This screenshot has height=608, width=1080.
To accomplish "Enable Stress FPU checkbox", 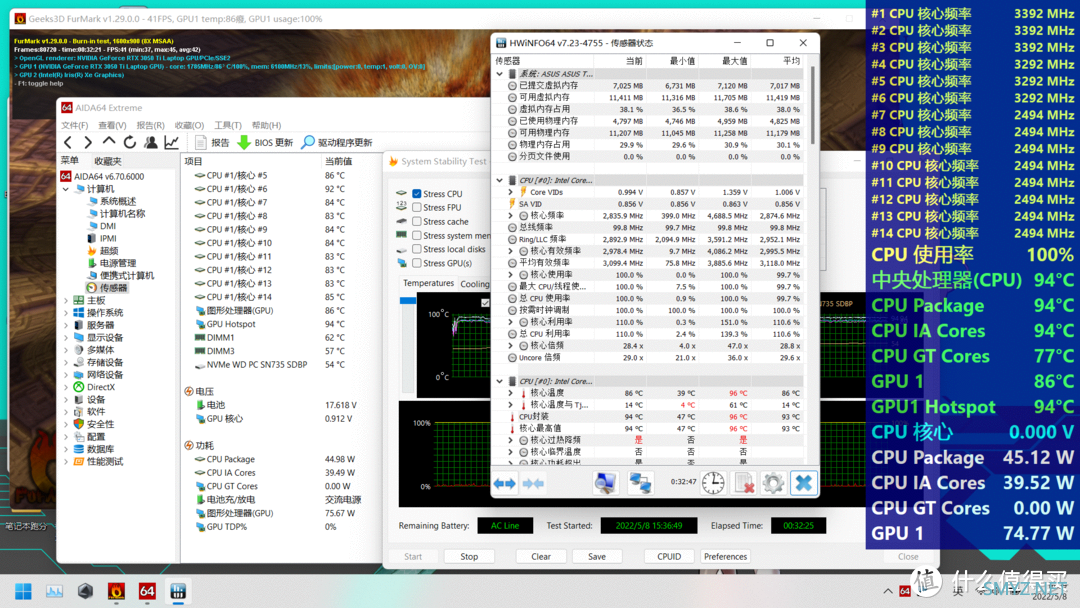I will (x=417, y=207).
